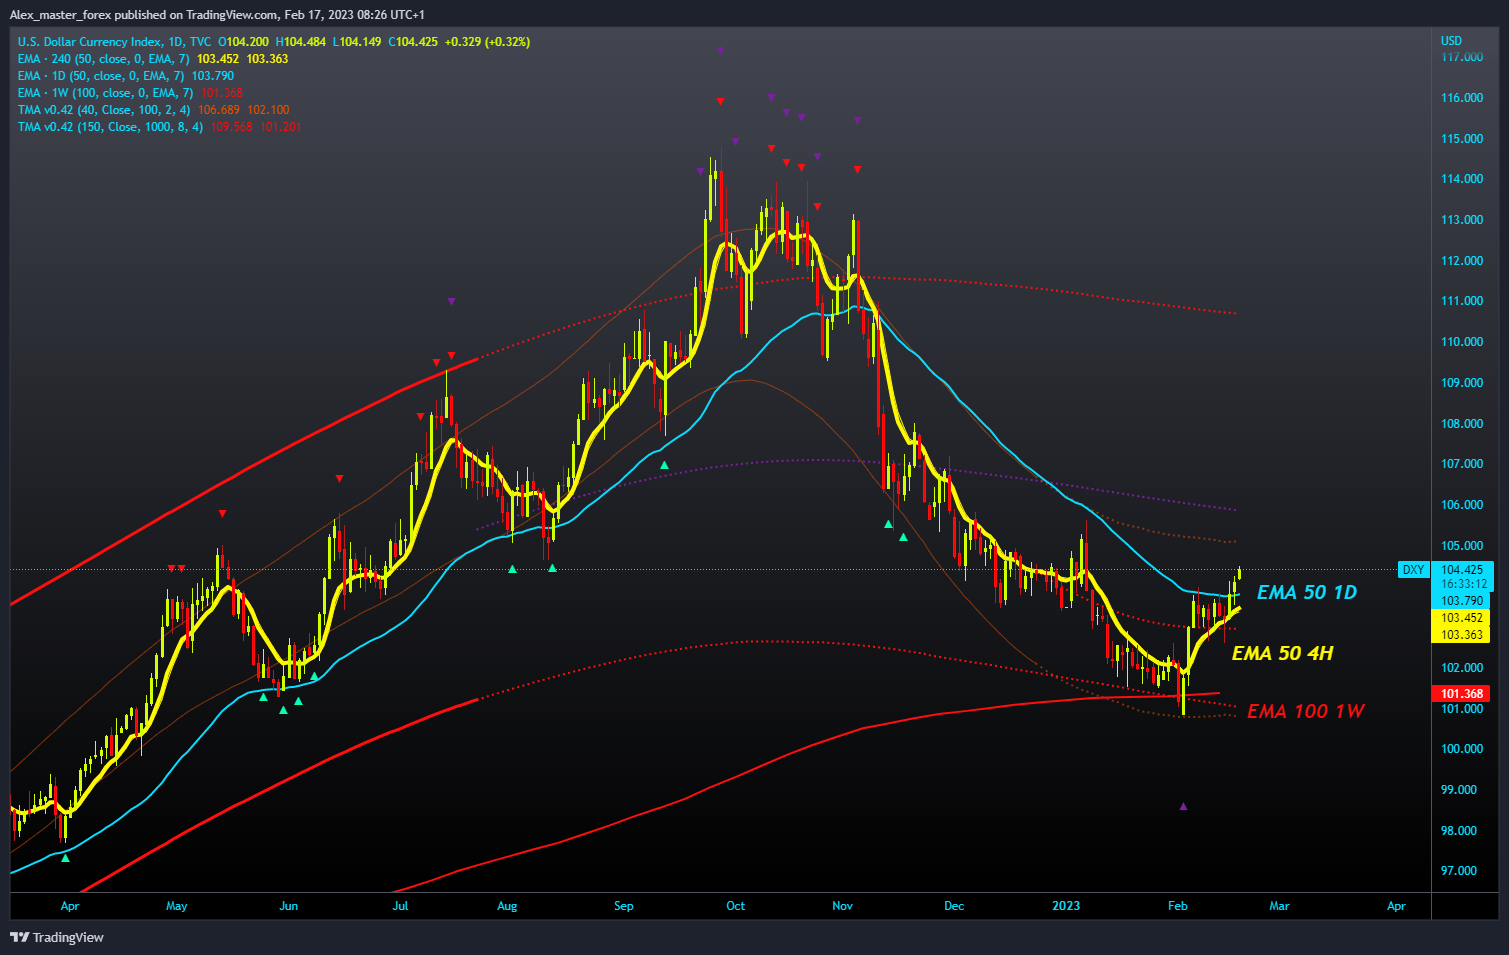Screen dimensions: 1509x955
Task: Click the change value +0.329 (+0.32%)
Action: (x=488, y=42)
